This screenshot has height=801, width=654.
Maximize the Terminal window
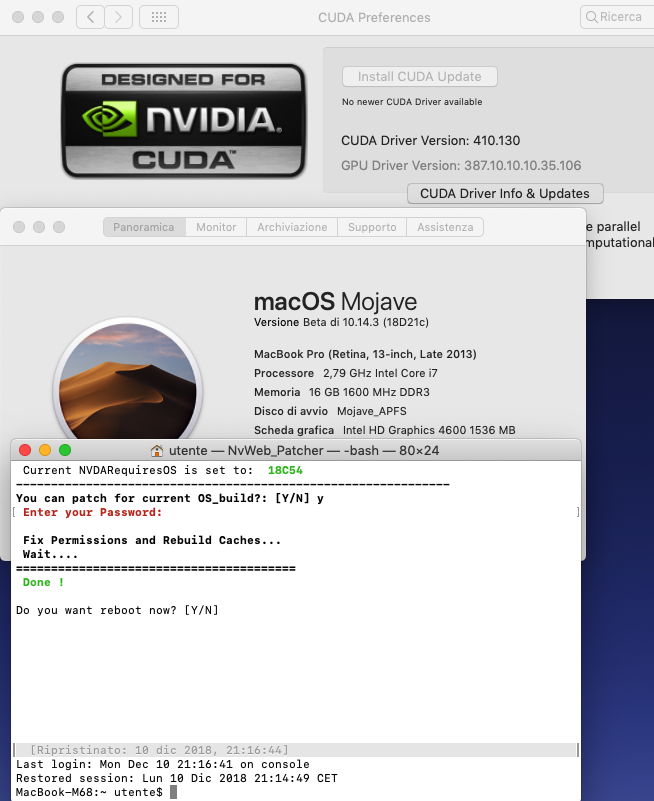(x=65, y=450)
